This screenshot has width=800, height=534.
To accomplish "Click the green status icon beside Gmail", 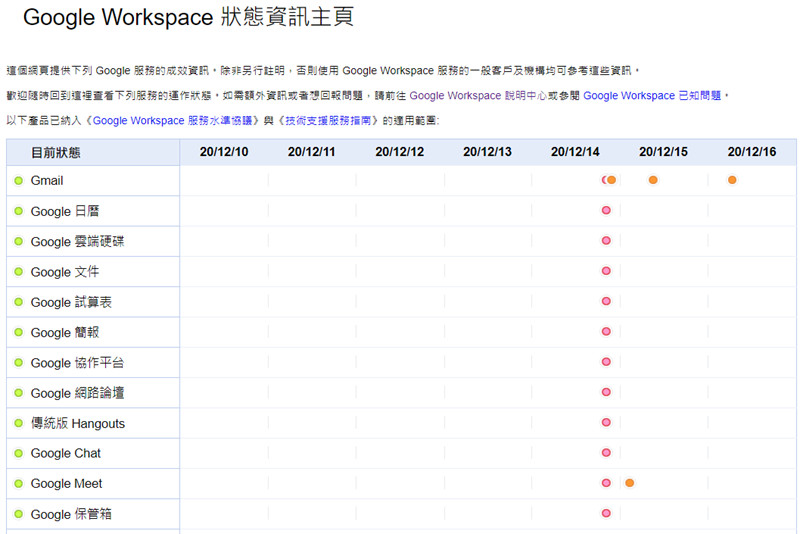I will tap(19, 181).
